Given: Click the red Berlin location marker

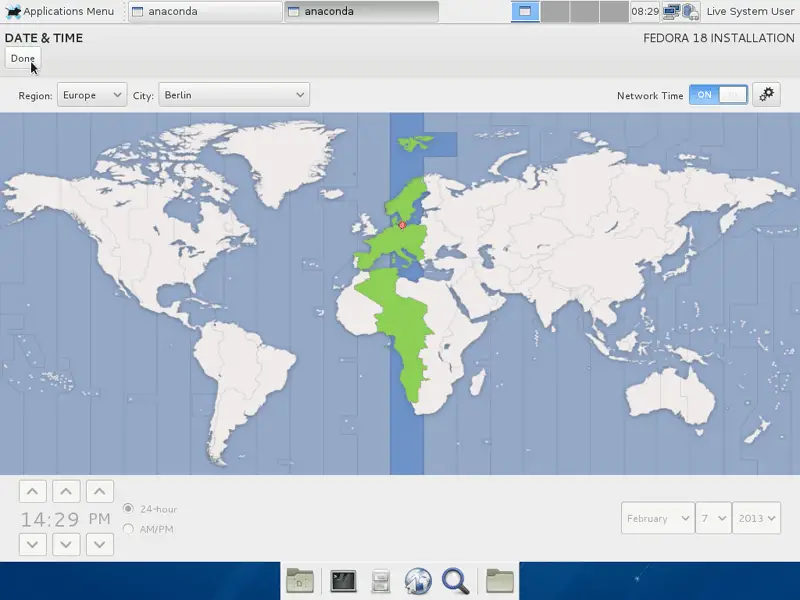Looking at the screenshot, I should (x=402, y=224).
